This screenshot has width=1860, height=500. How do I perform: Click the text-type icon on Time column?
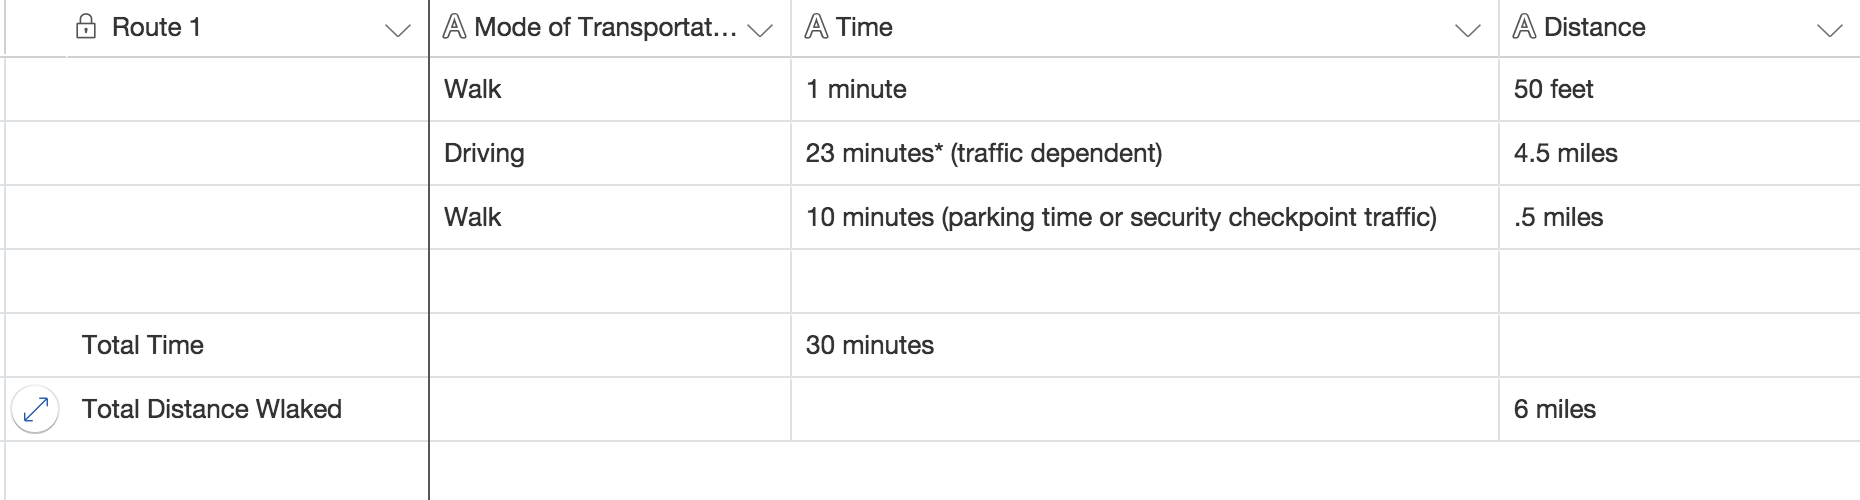click(816, 27)
